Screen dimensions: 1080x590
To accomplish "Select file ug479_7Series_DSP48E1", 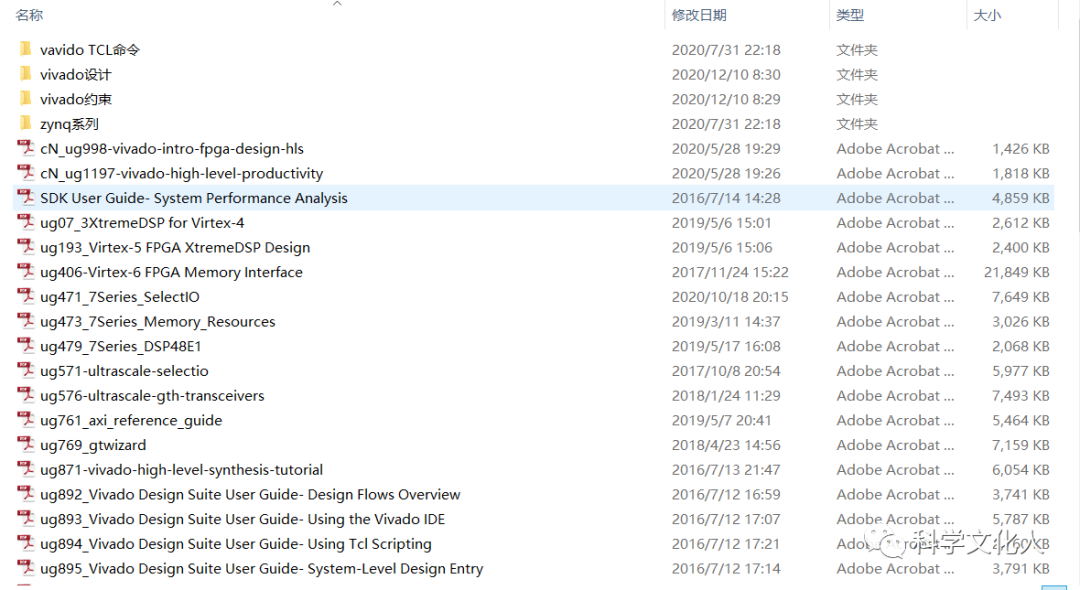I will click(x=121, y=346).
